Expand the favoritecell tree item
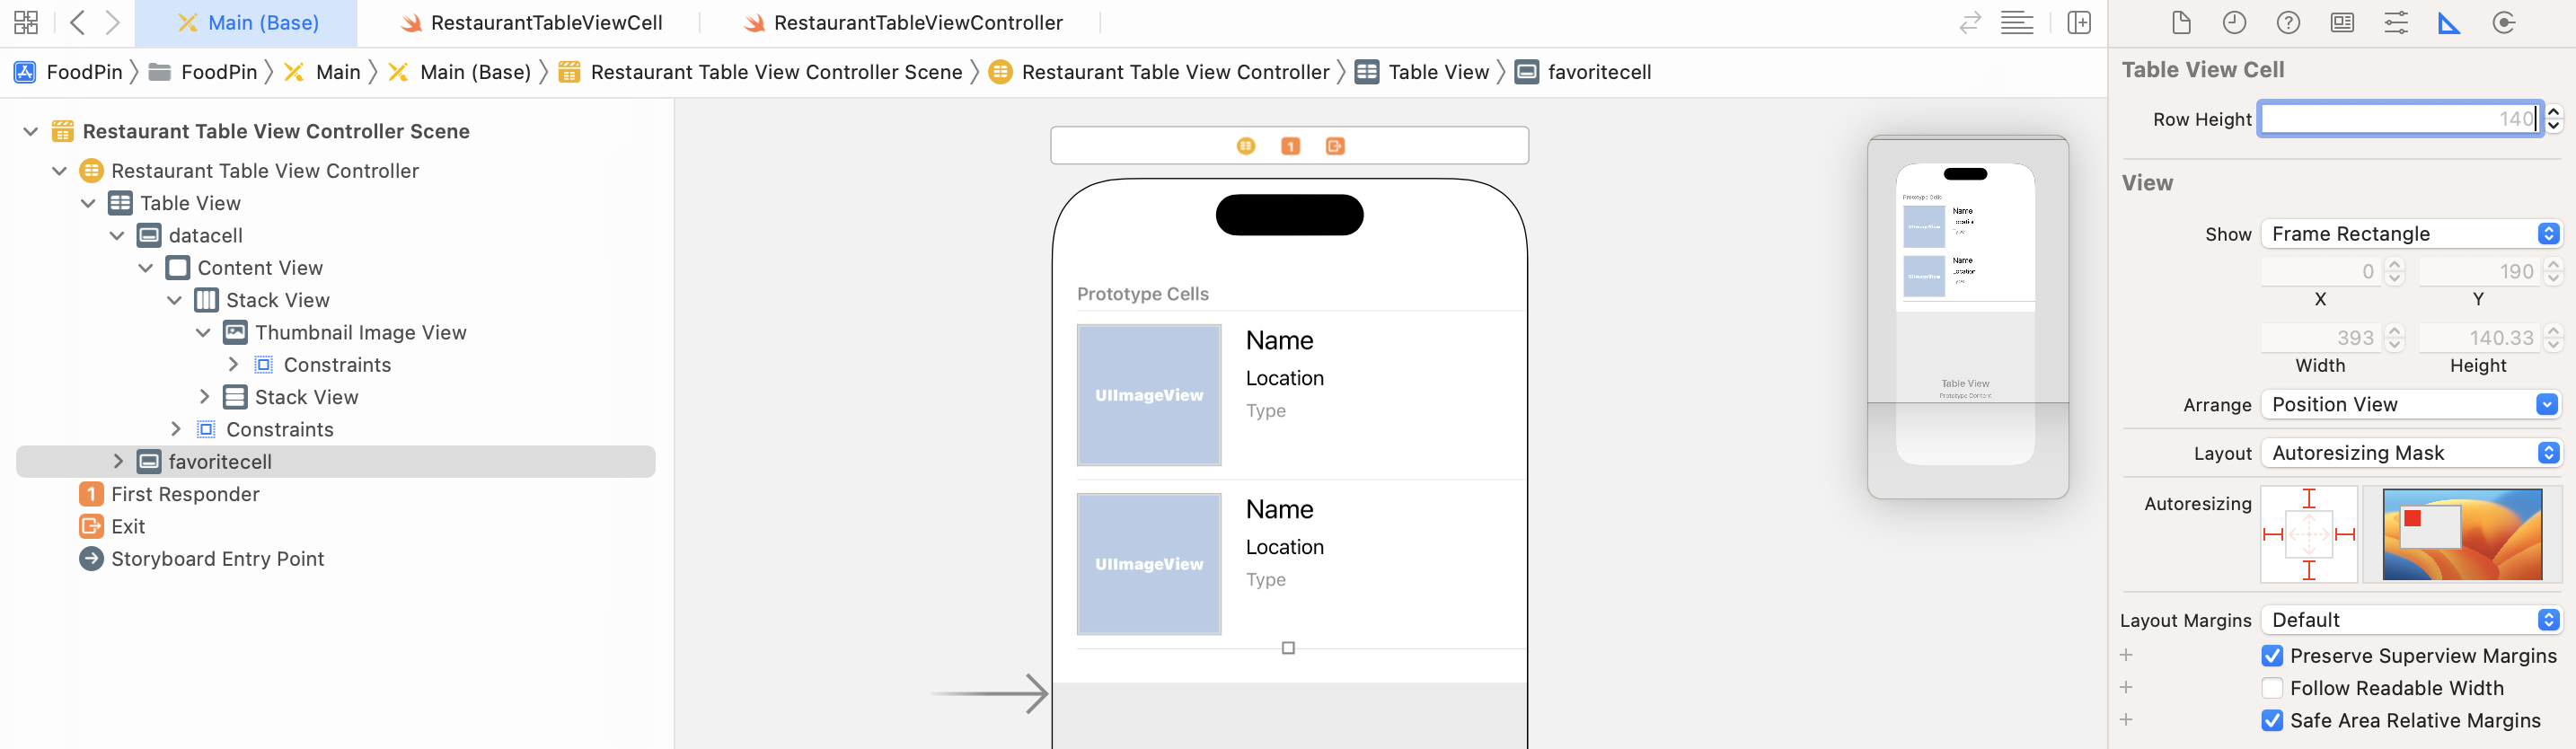2576x749 pixels. [x=118, y=461]
